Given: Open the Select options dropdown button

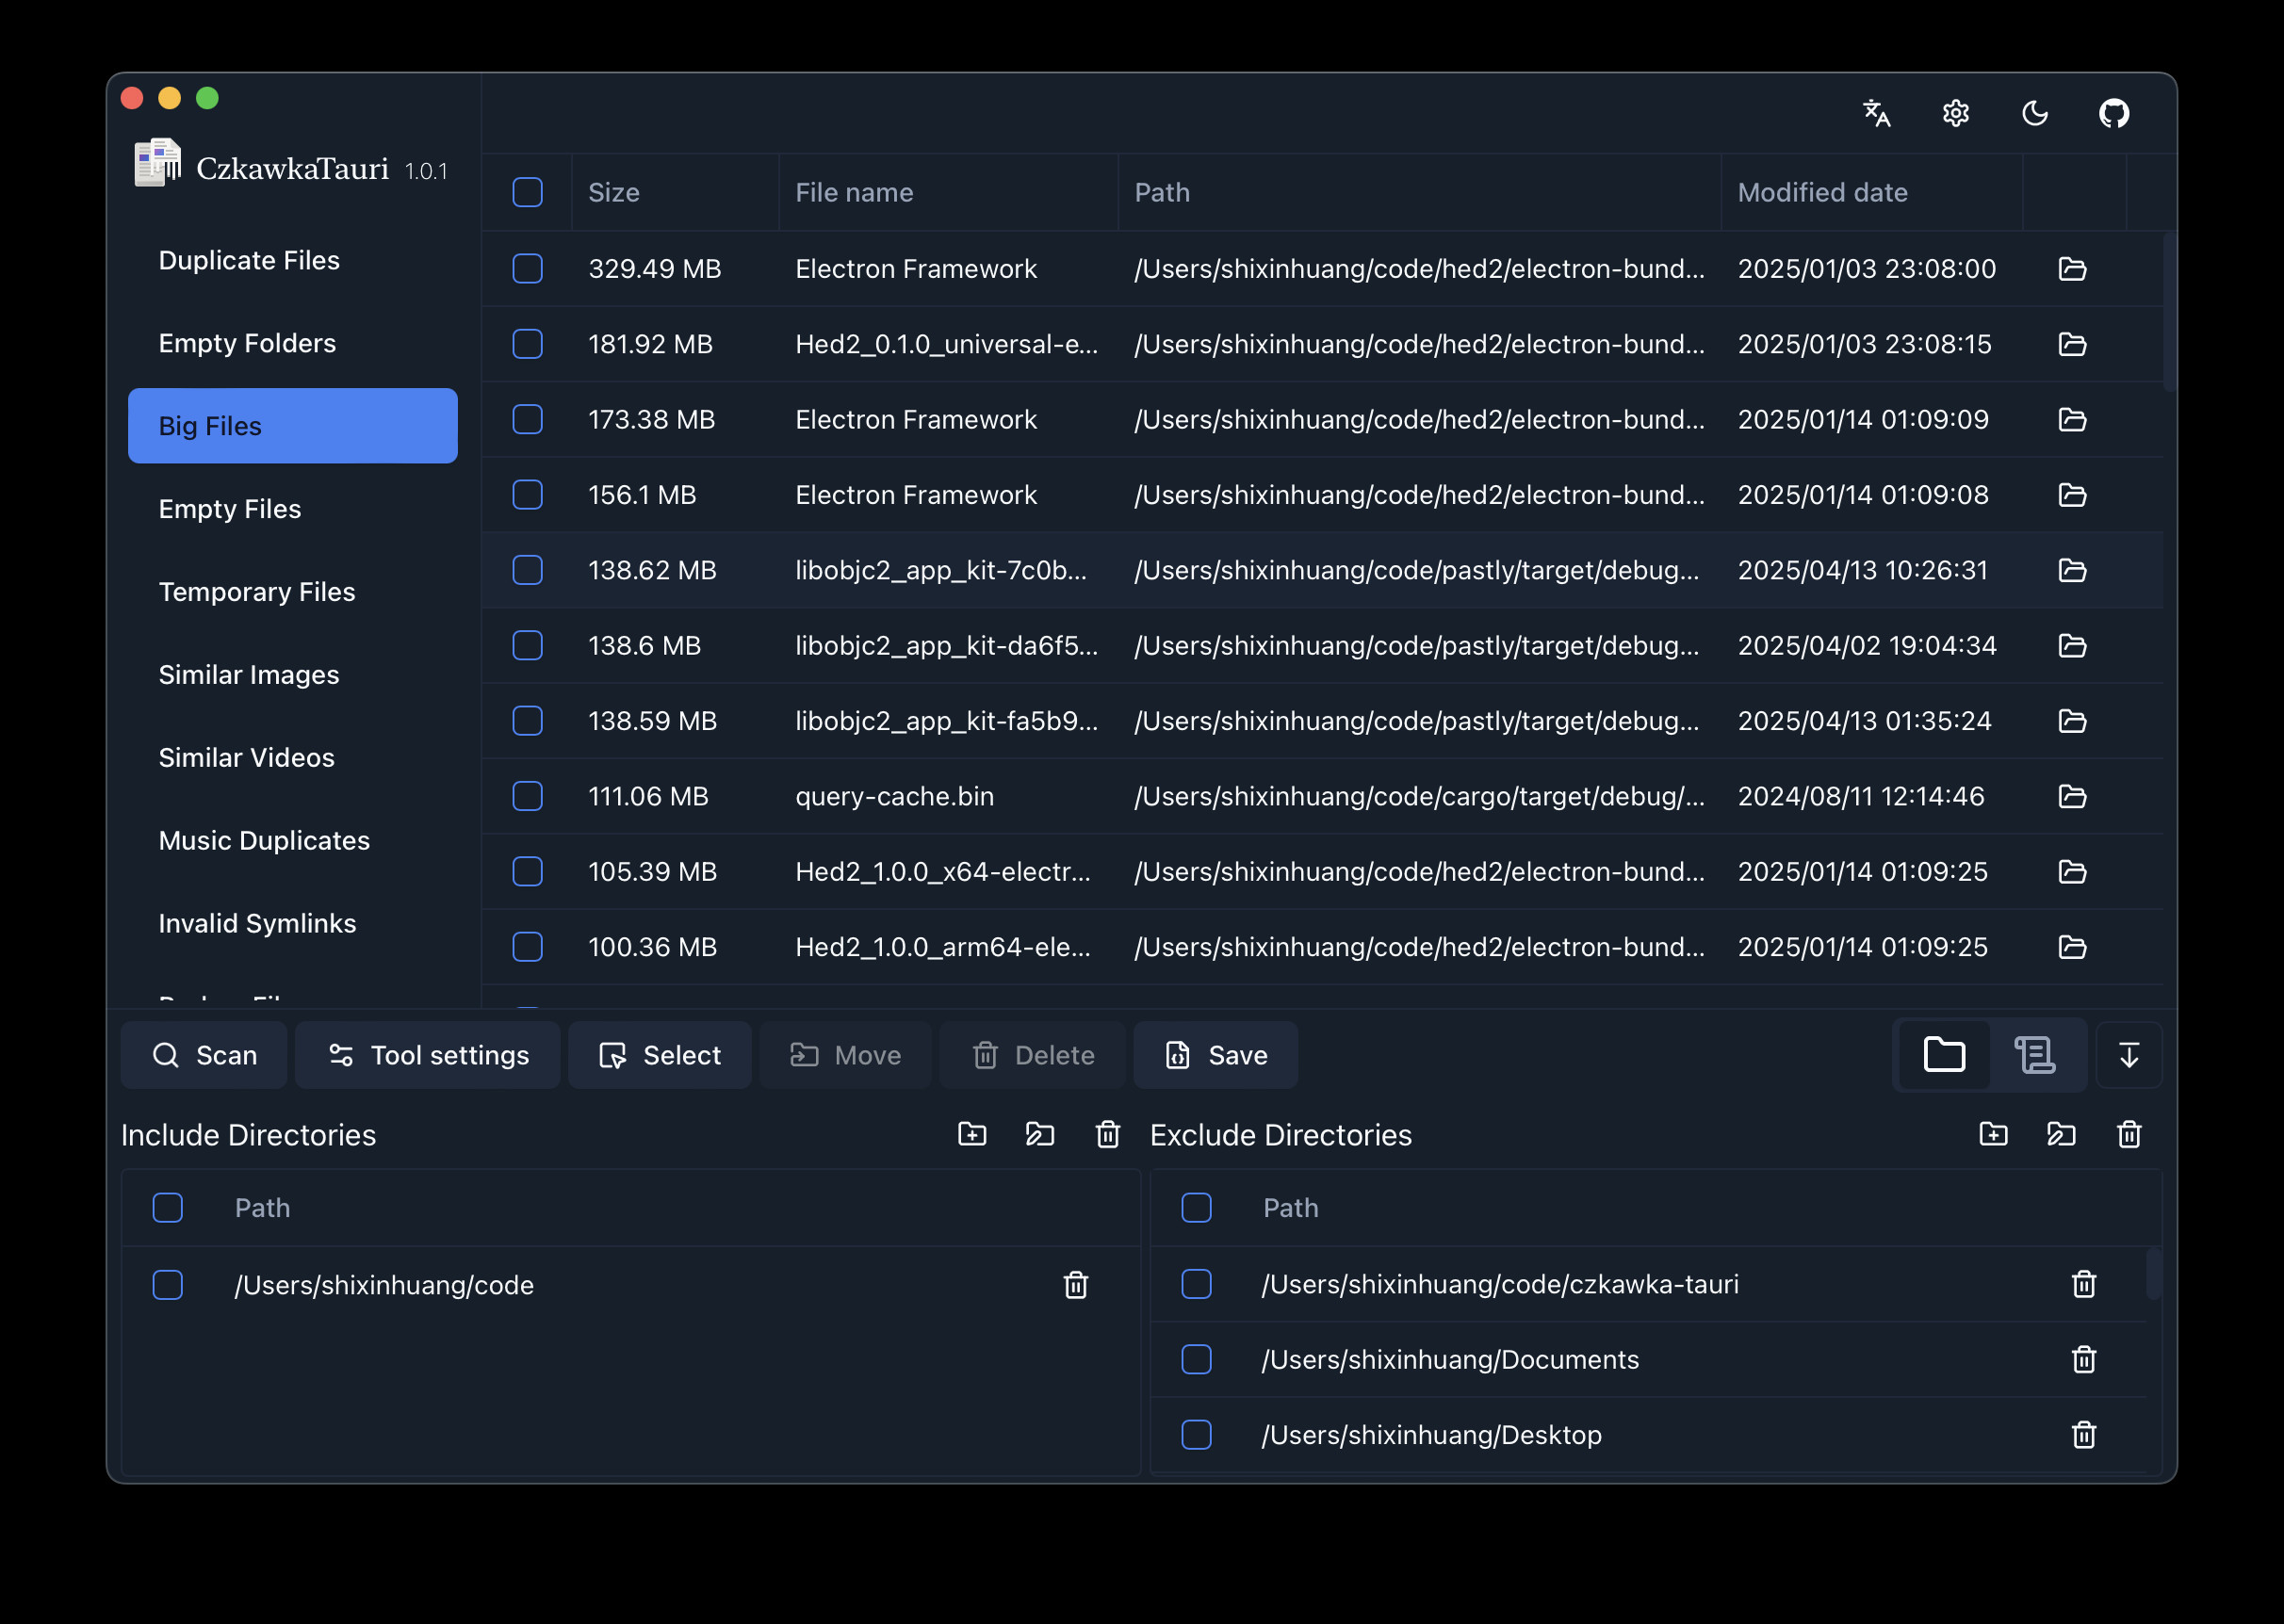Looking at the screenshot, I should coord(659,1055).
